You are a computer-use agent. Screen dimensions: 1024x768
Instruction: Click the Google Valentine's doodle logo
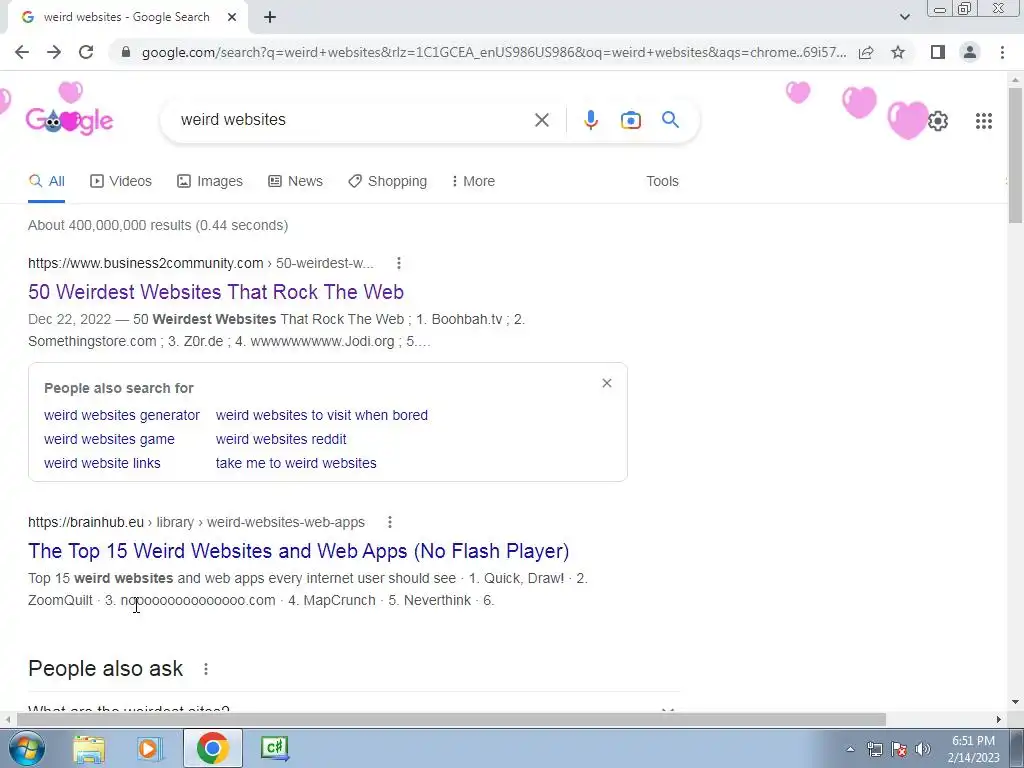(69, 121)
